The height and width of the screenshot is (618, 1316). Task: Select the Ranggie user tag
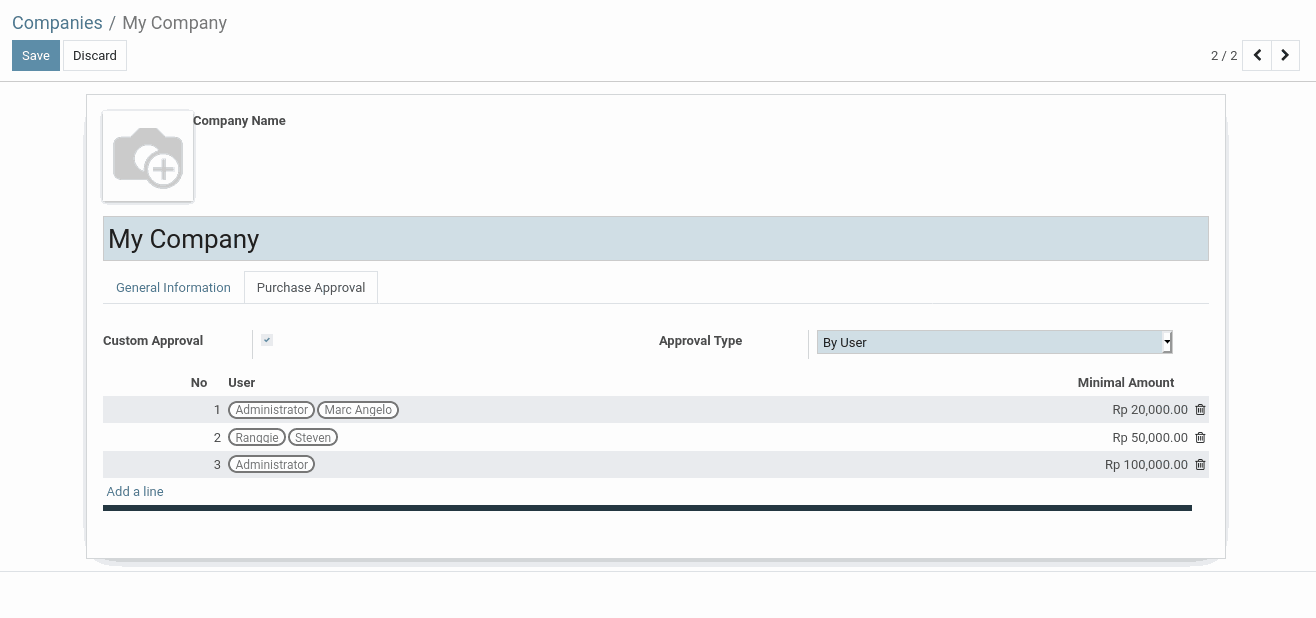(x=257, y=438)
